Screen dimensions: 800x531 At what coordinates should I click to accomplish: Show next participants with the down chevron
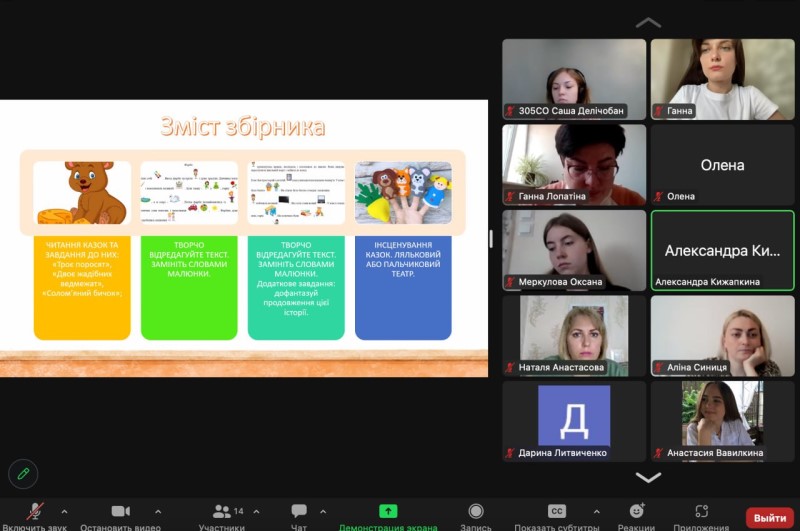(x=648, y=477)
